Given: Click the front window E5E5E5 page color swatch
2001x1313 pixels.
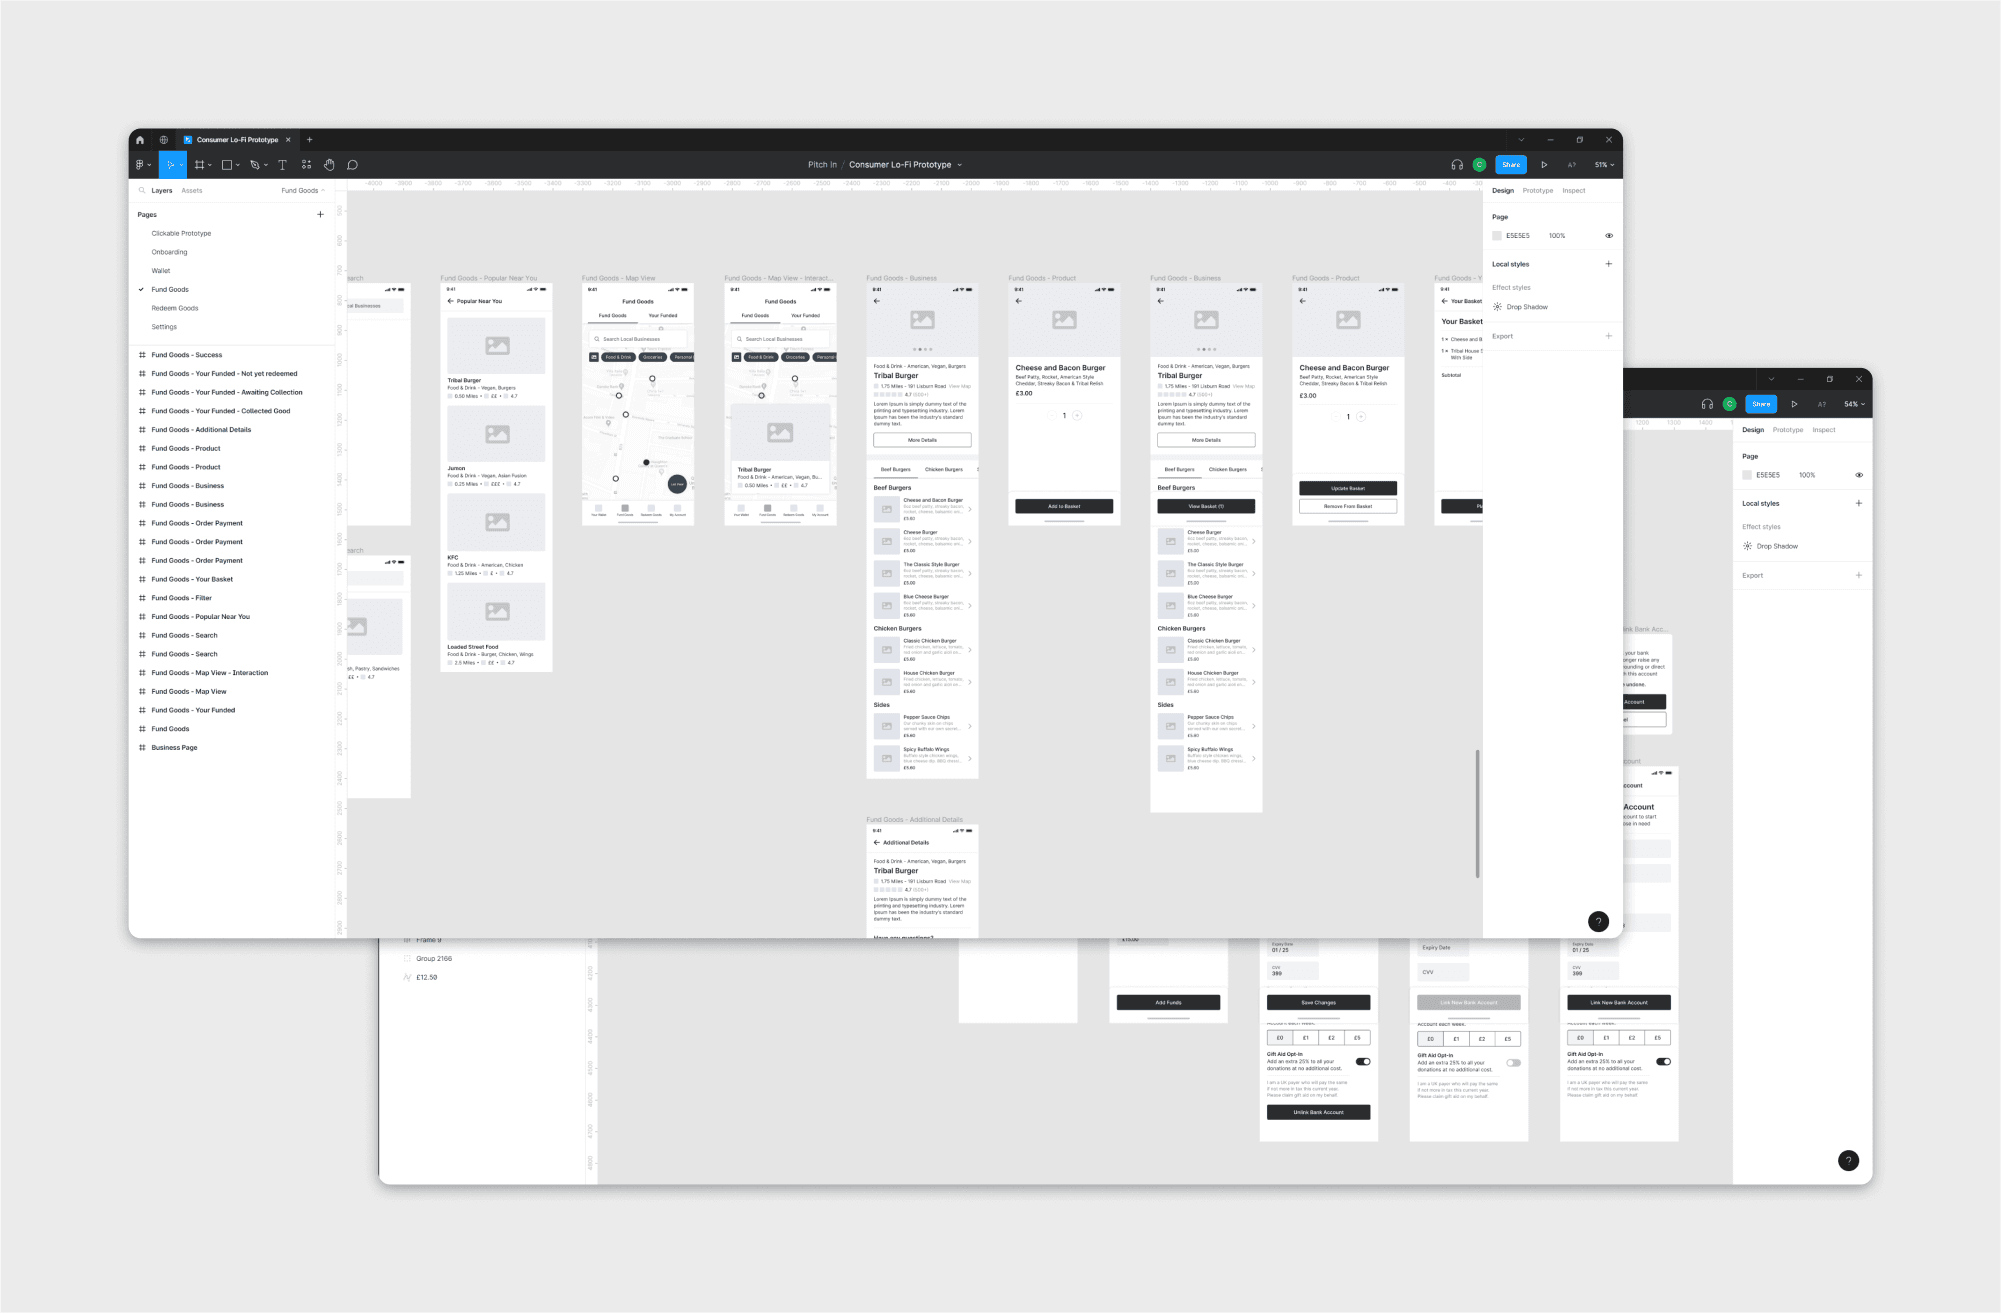Looking at the screenshot, I should coord(1497,236).
